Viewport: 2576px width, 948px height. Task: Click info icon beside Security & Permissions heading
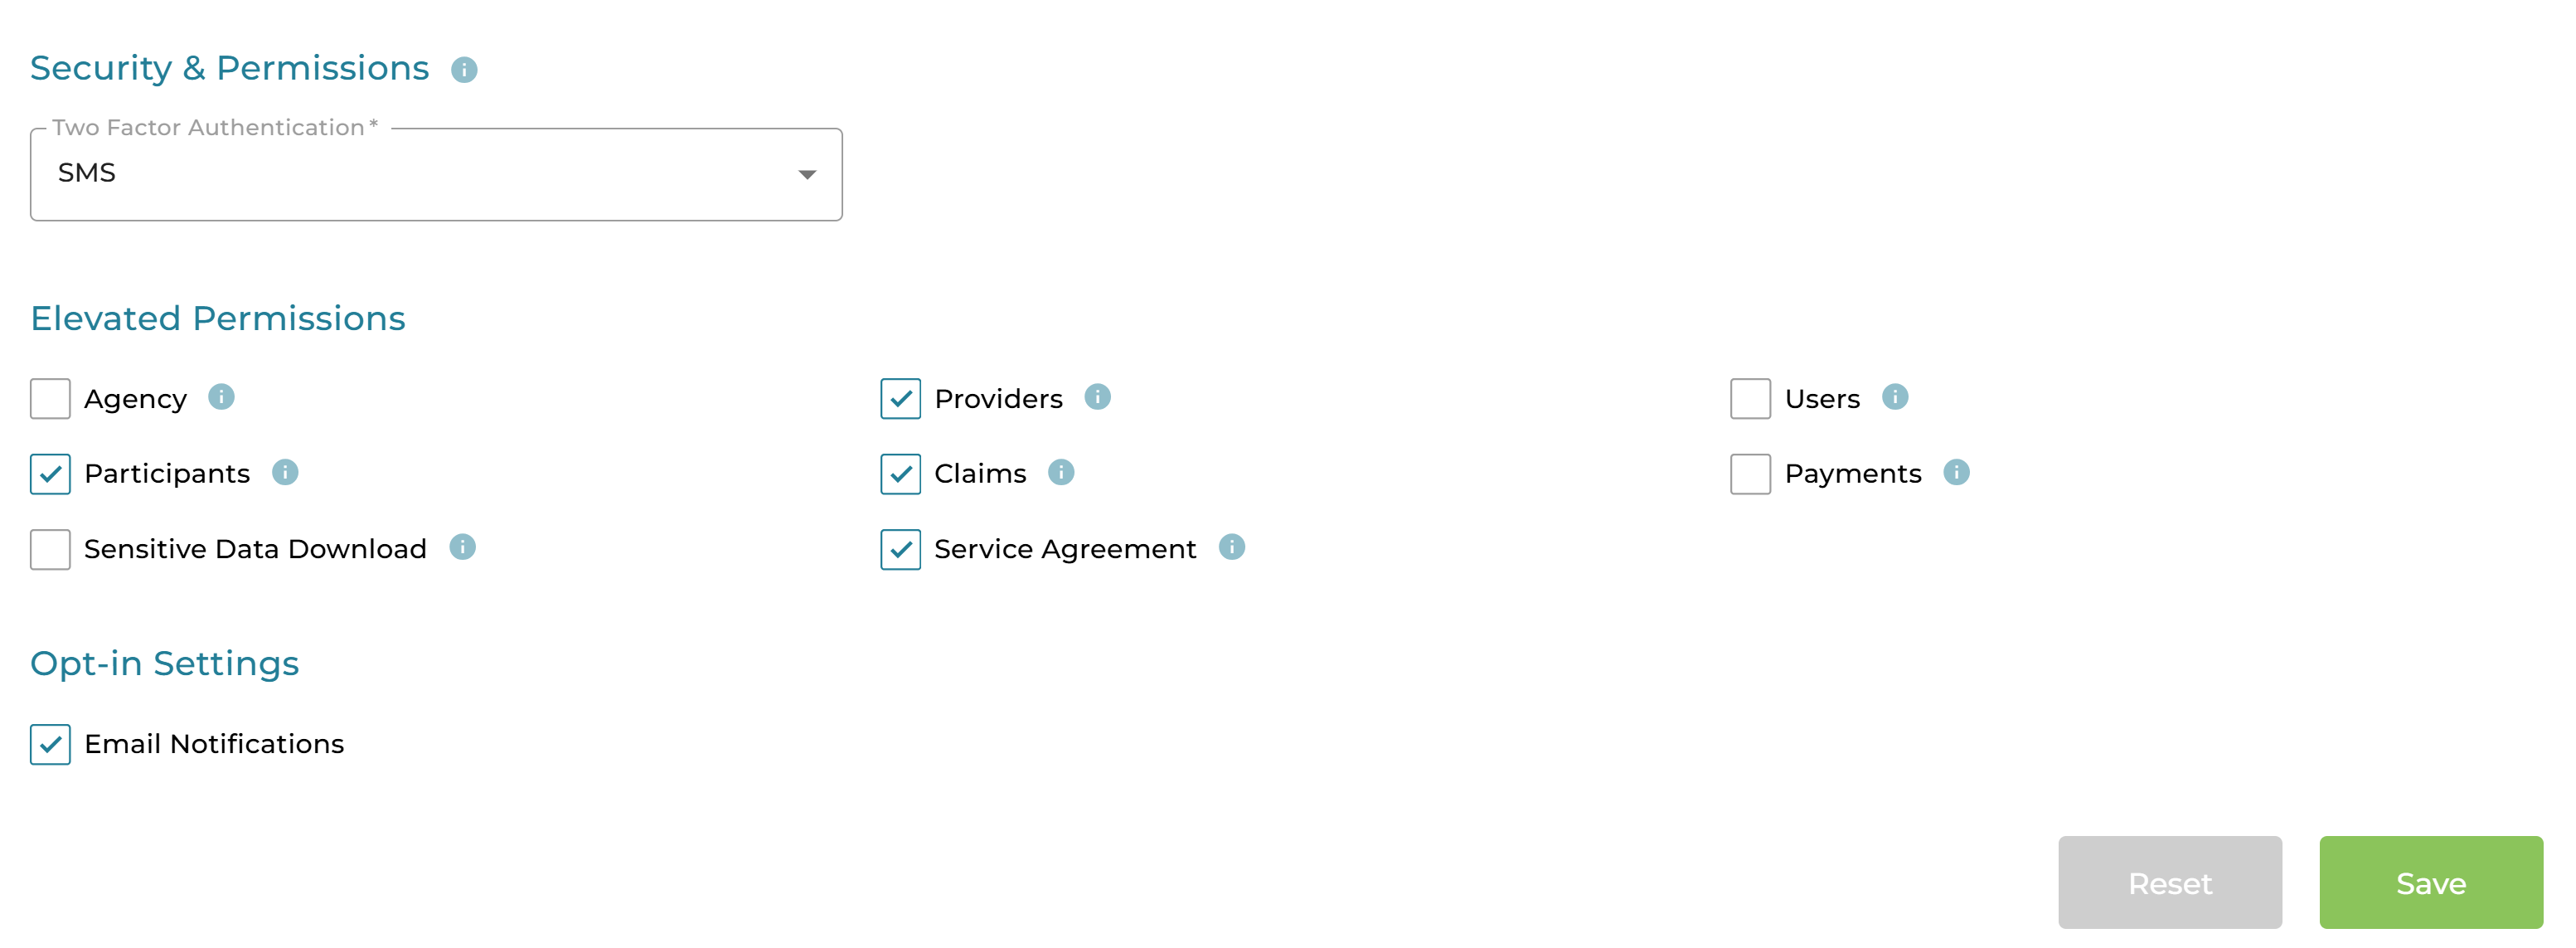(464, 70)
